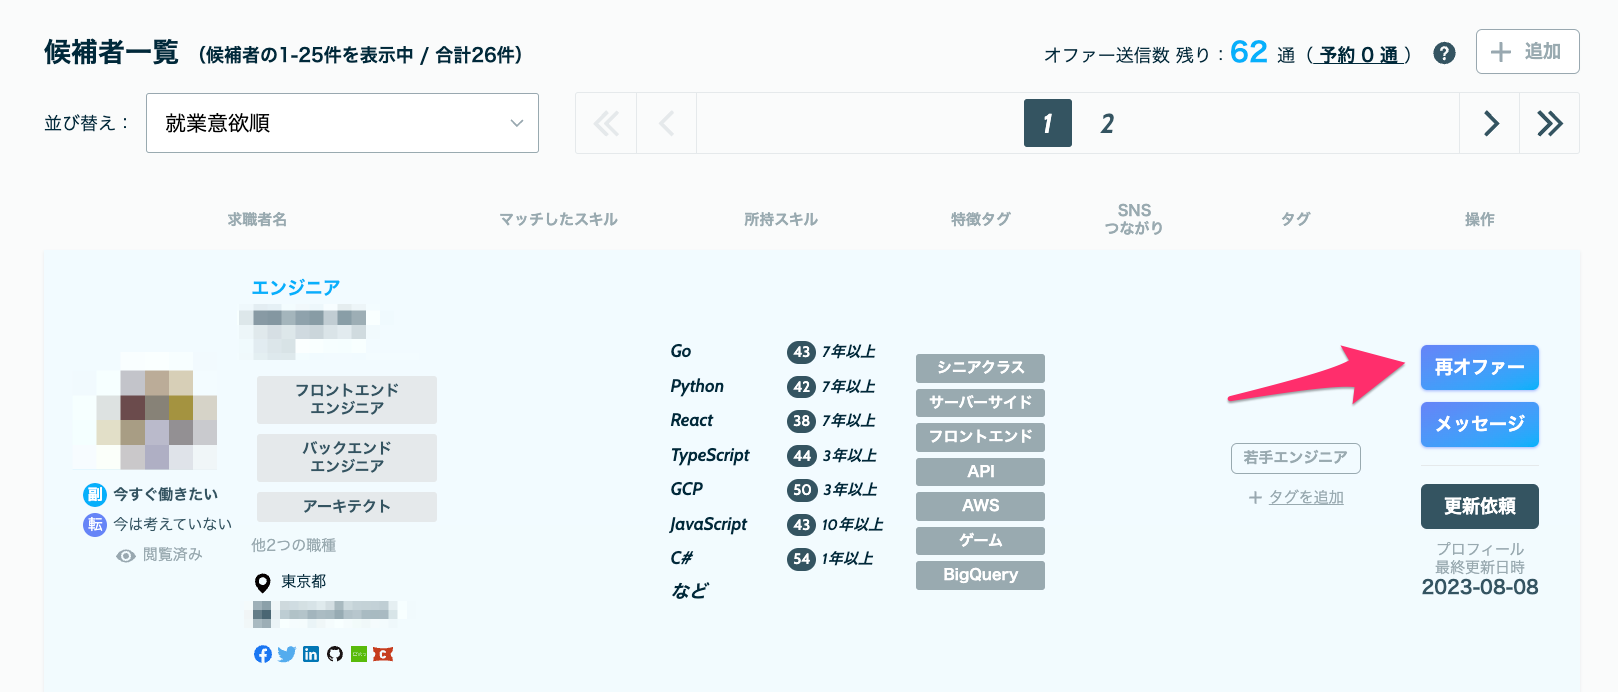Click the React skill row
Viewport: 1618px width, 692px height.
(x=776, y=420)
